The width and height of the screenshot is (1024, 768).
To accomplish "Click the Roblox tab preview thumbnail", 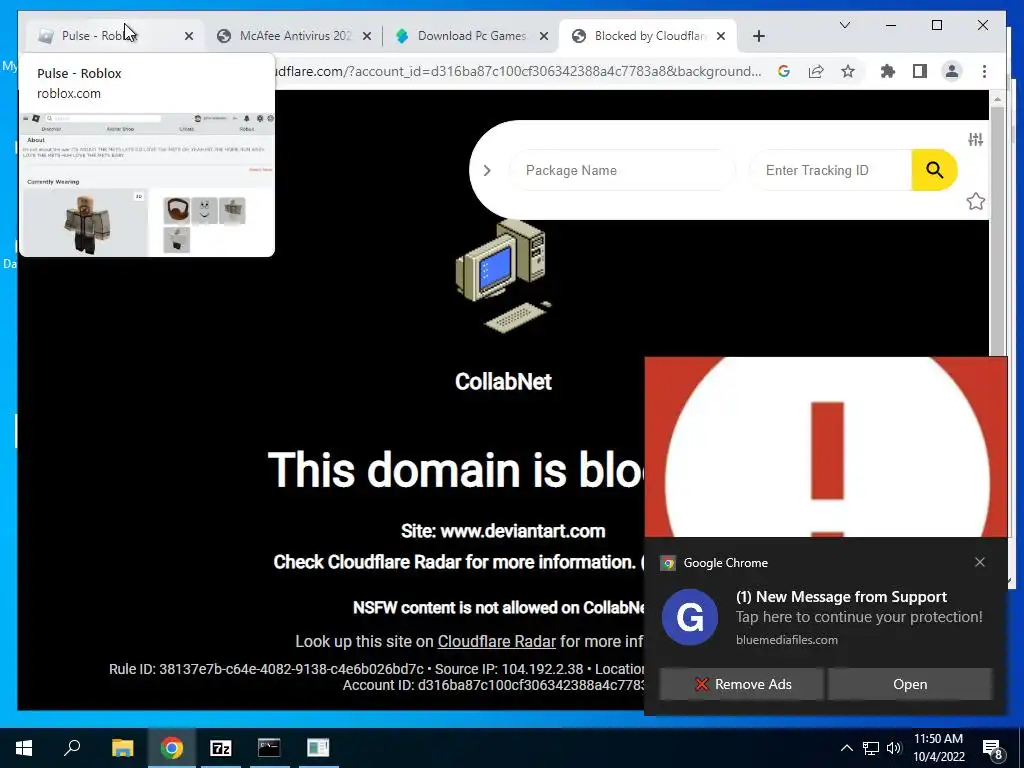I will 147,184.
